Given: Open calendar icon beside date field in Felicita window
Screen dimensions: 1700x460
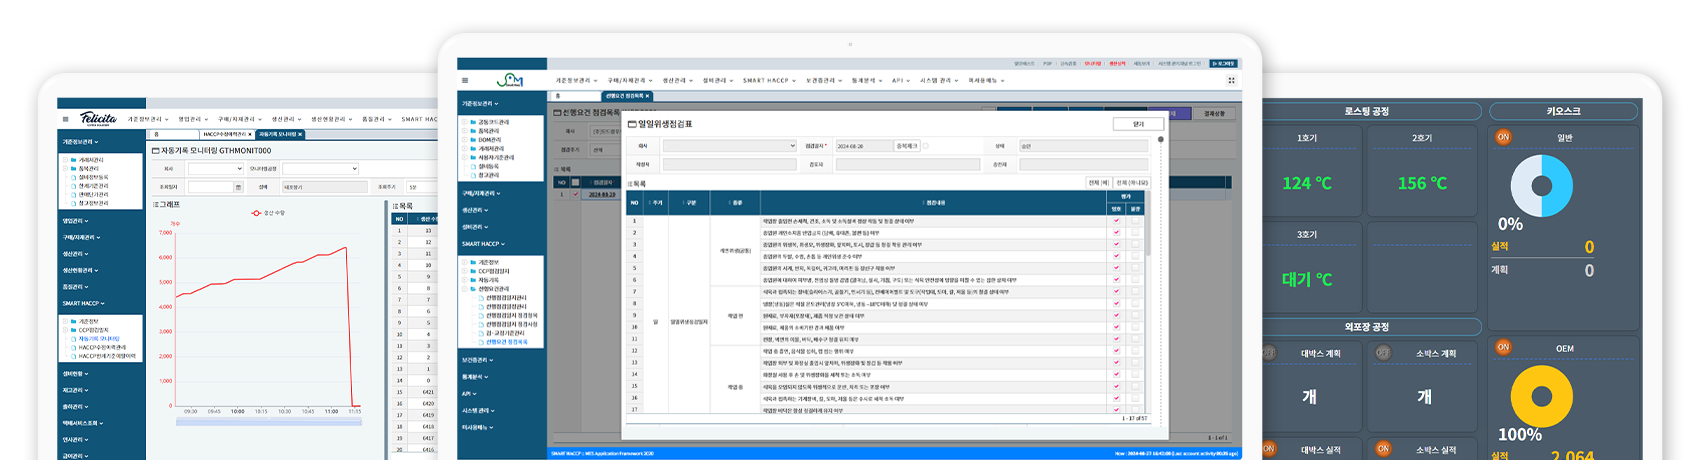Looking at the screenshot, I should coord(238,187).
